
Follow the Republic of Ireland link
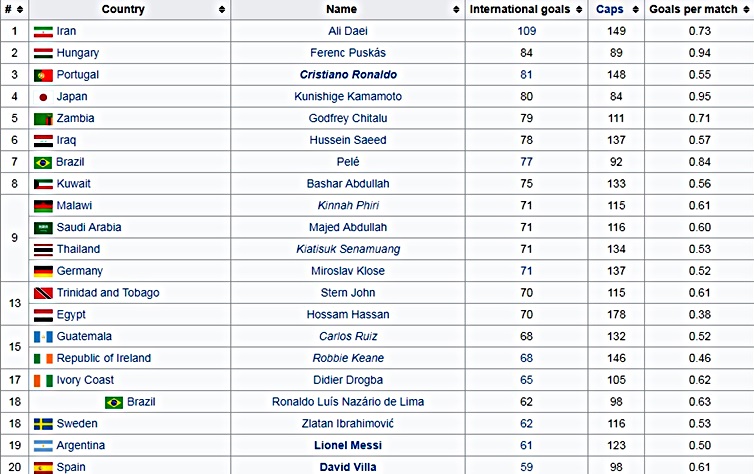click(104, 358)
